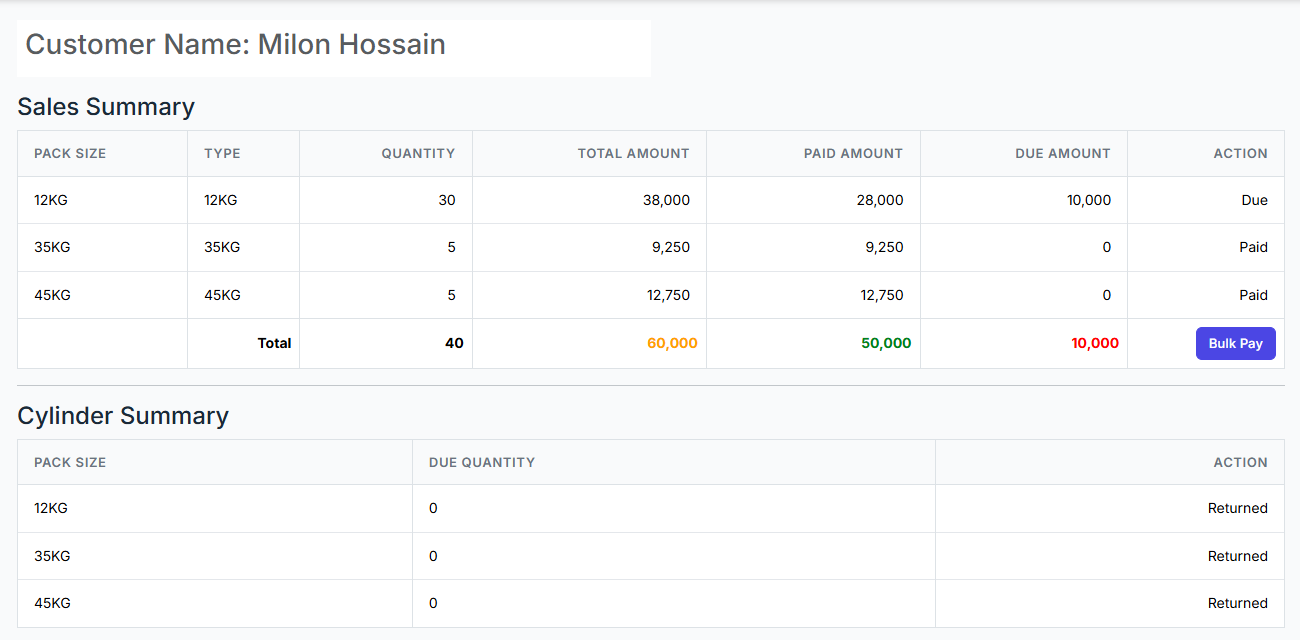1300x640 pixels.
Task: Click Paid status in 35KG sales row
Action: (x=1253, y=247)
